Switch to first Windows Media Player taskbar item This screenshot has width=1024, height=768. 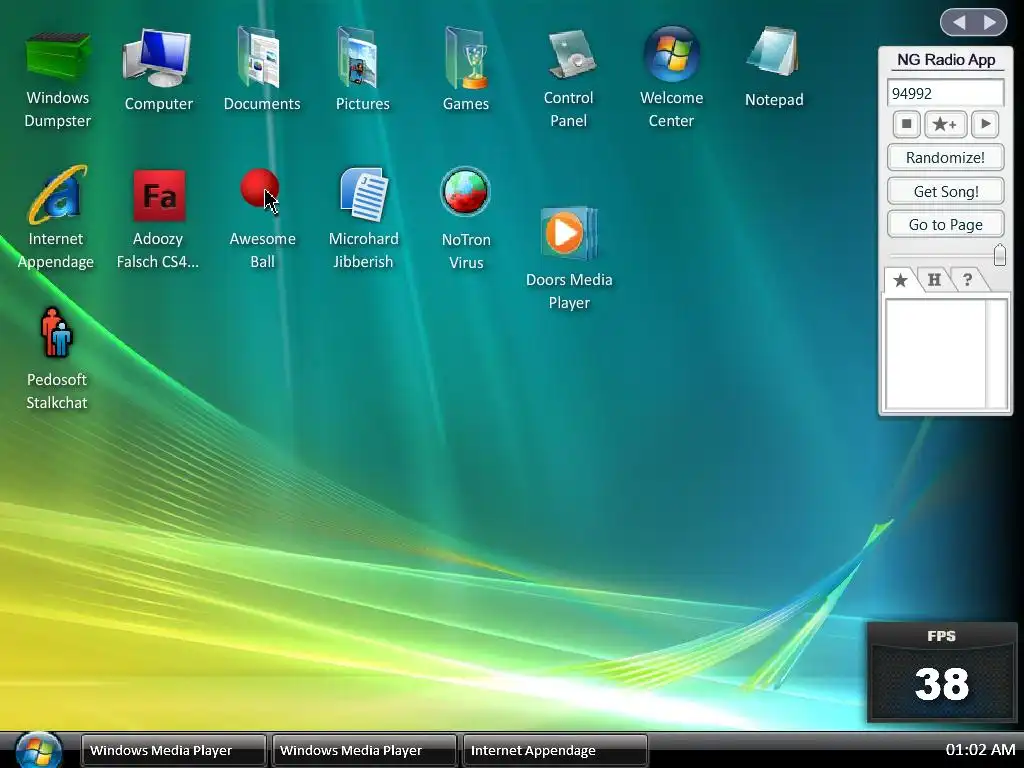click(x=174, y=750)
